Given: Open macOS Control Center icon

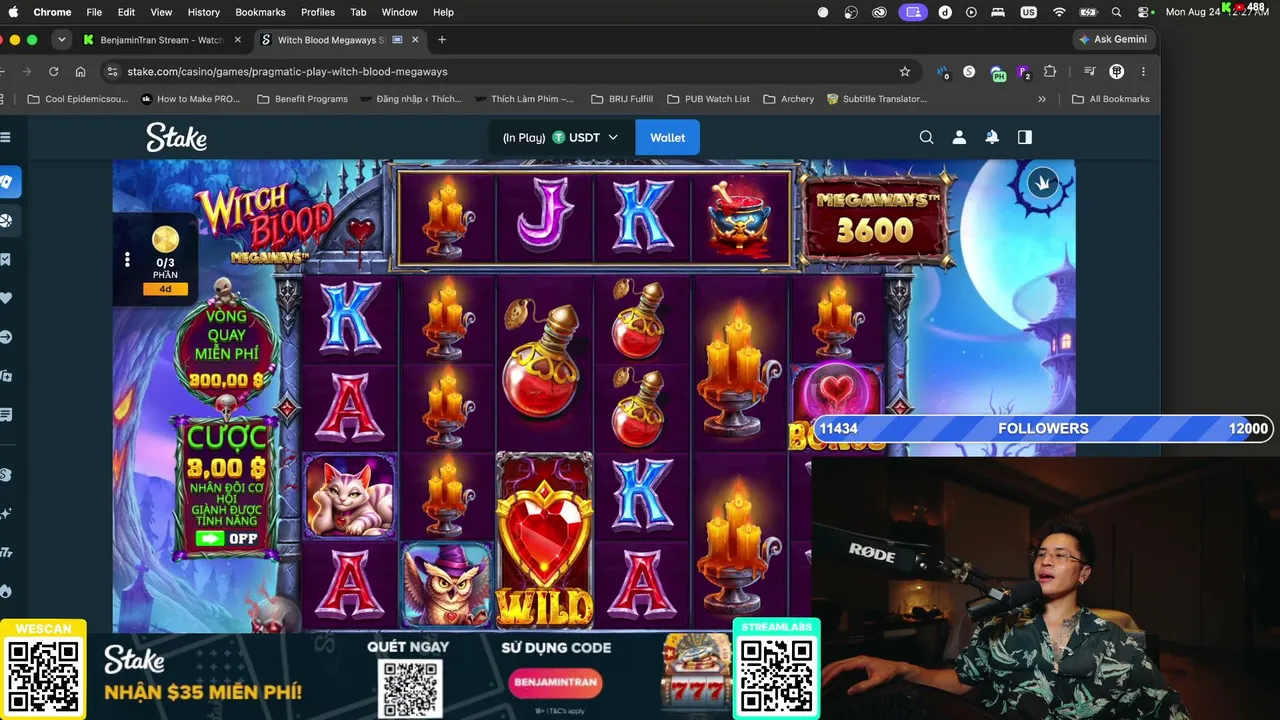Looking at the screenshot, I should pos(1144,12).
